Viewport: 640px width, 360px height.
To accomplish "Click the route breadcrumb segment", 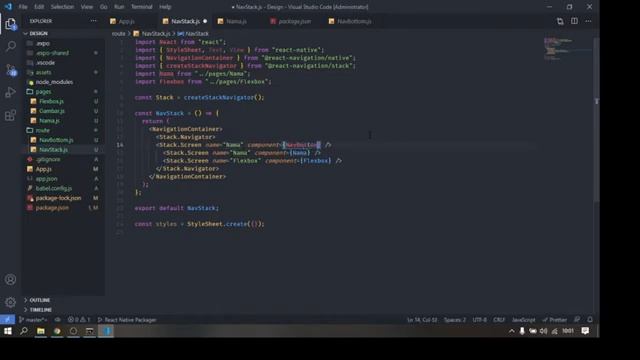I will pos(118,33).
